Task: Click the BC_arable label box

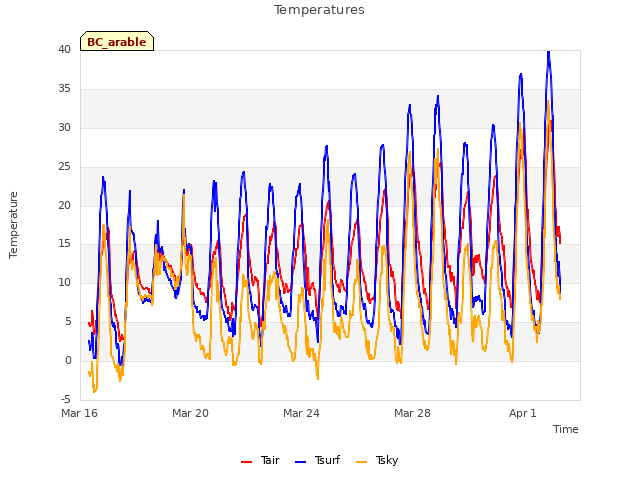Action: [117, 41]
